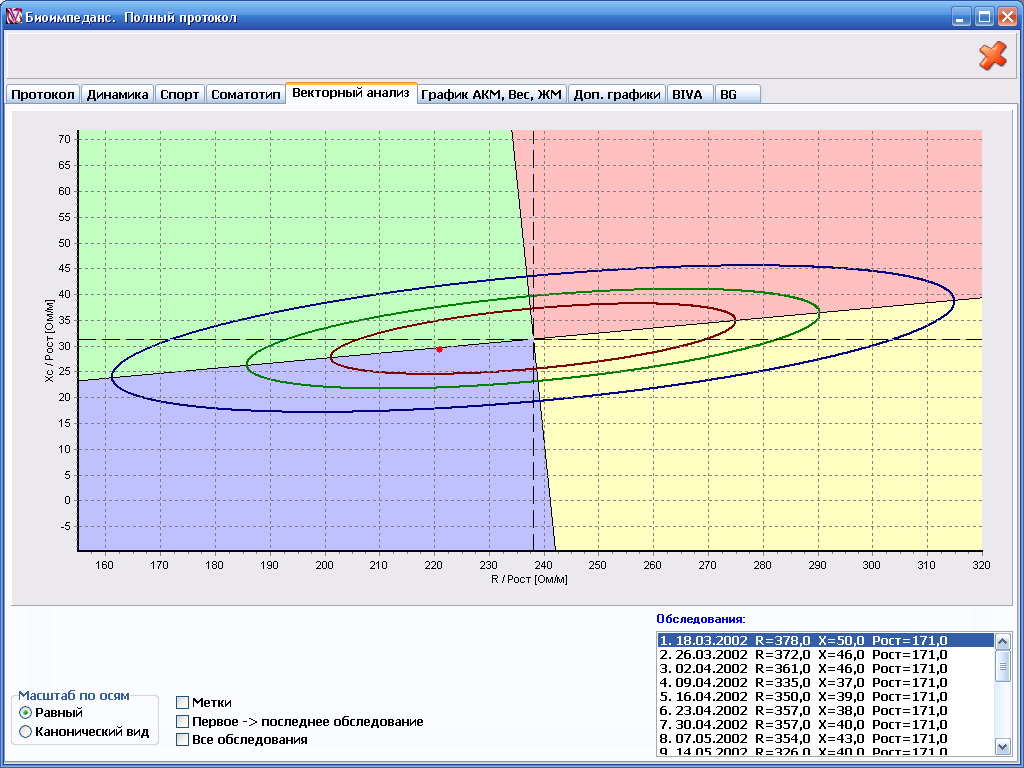The height and width of the screenshot is (768, 1024).
Task: Select examination 7. 30.04.2002 R=357,0
Action: (x=825, y=725)
